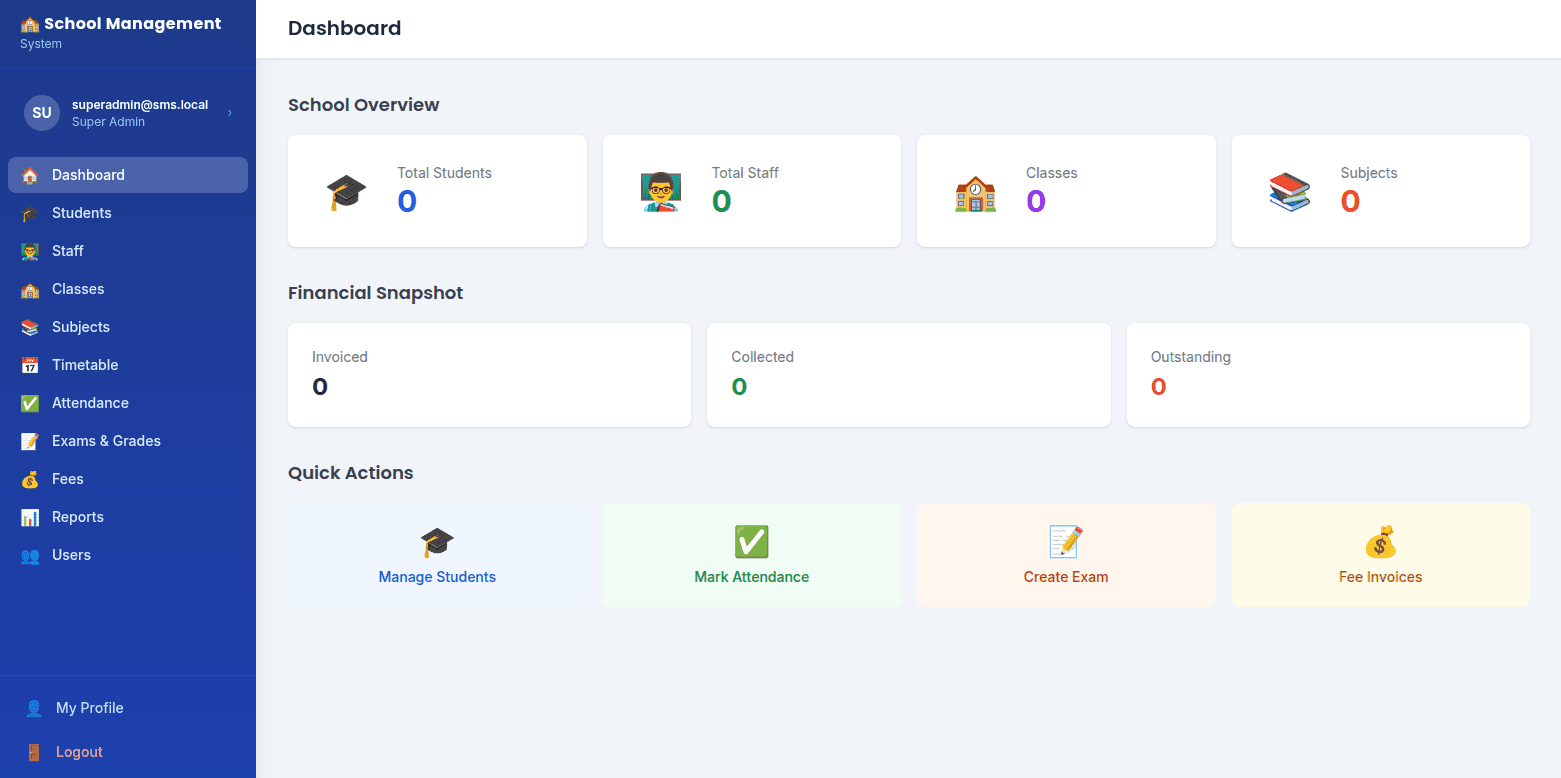Click the memo icon beside Exams & Grades
The width and height of the screenshot is (1561, 778).
point(30,441)
